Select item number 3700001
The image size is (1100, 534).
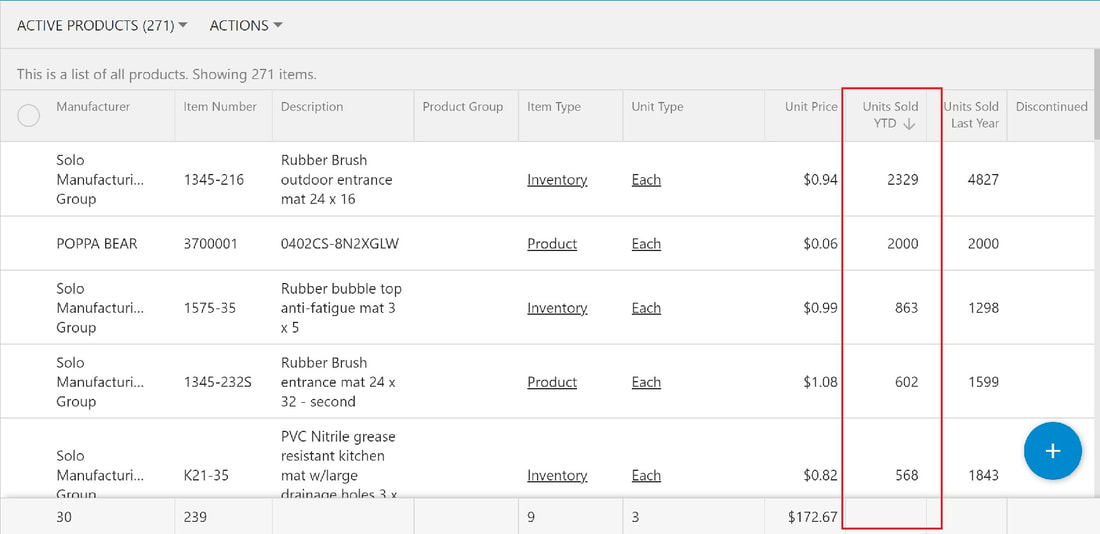tap(210, 243)
